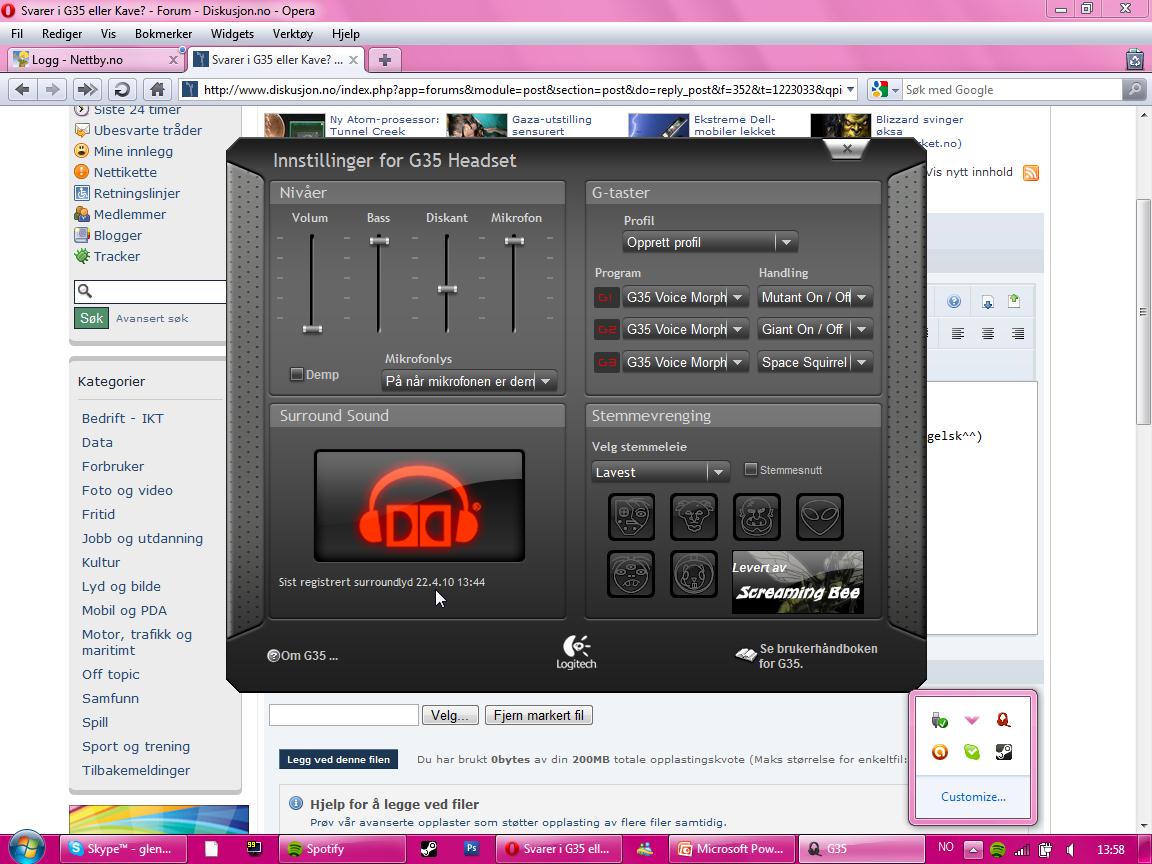This screenshot has height=864, width=1152.
Task: Open the Velg stemmeleie Lavest dropdown
Action: [x=660, y=472]
